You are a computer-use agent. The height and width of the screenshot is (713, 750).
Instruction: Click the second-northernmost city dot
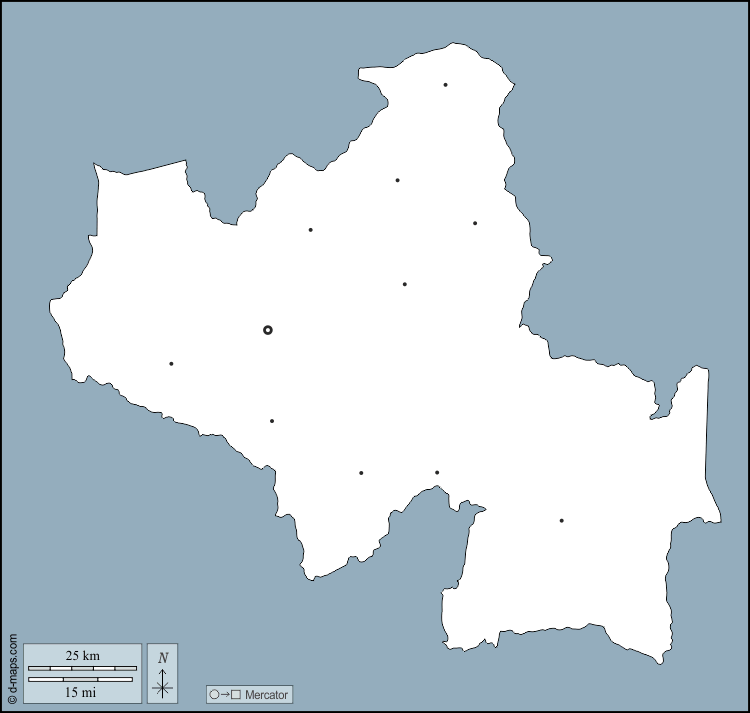[x=397, y=180]
